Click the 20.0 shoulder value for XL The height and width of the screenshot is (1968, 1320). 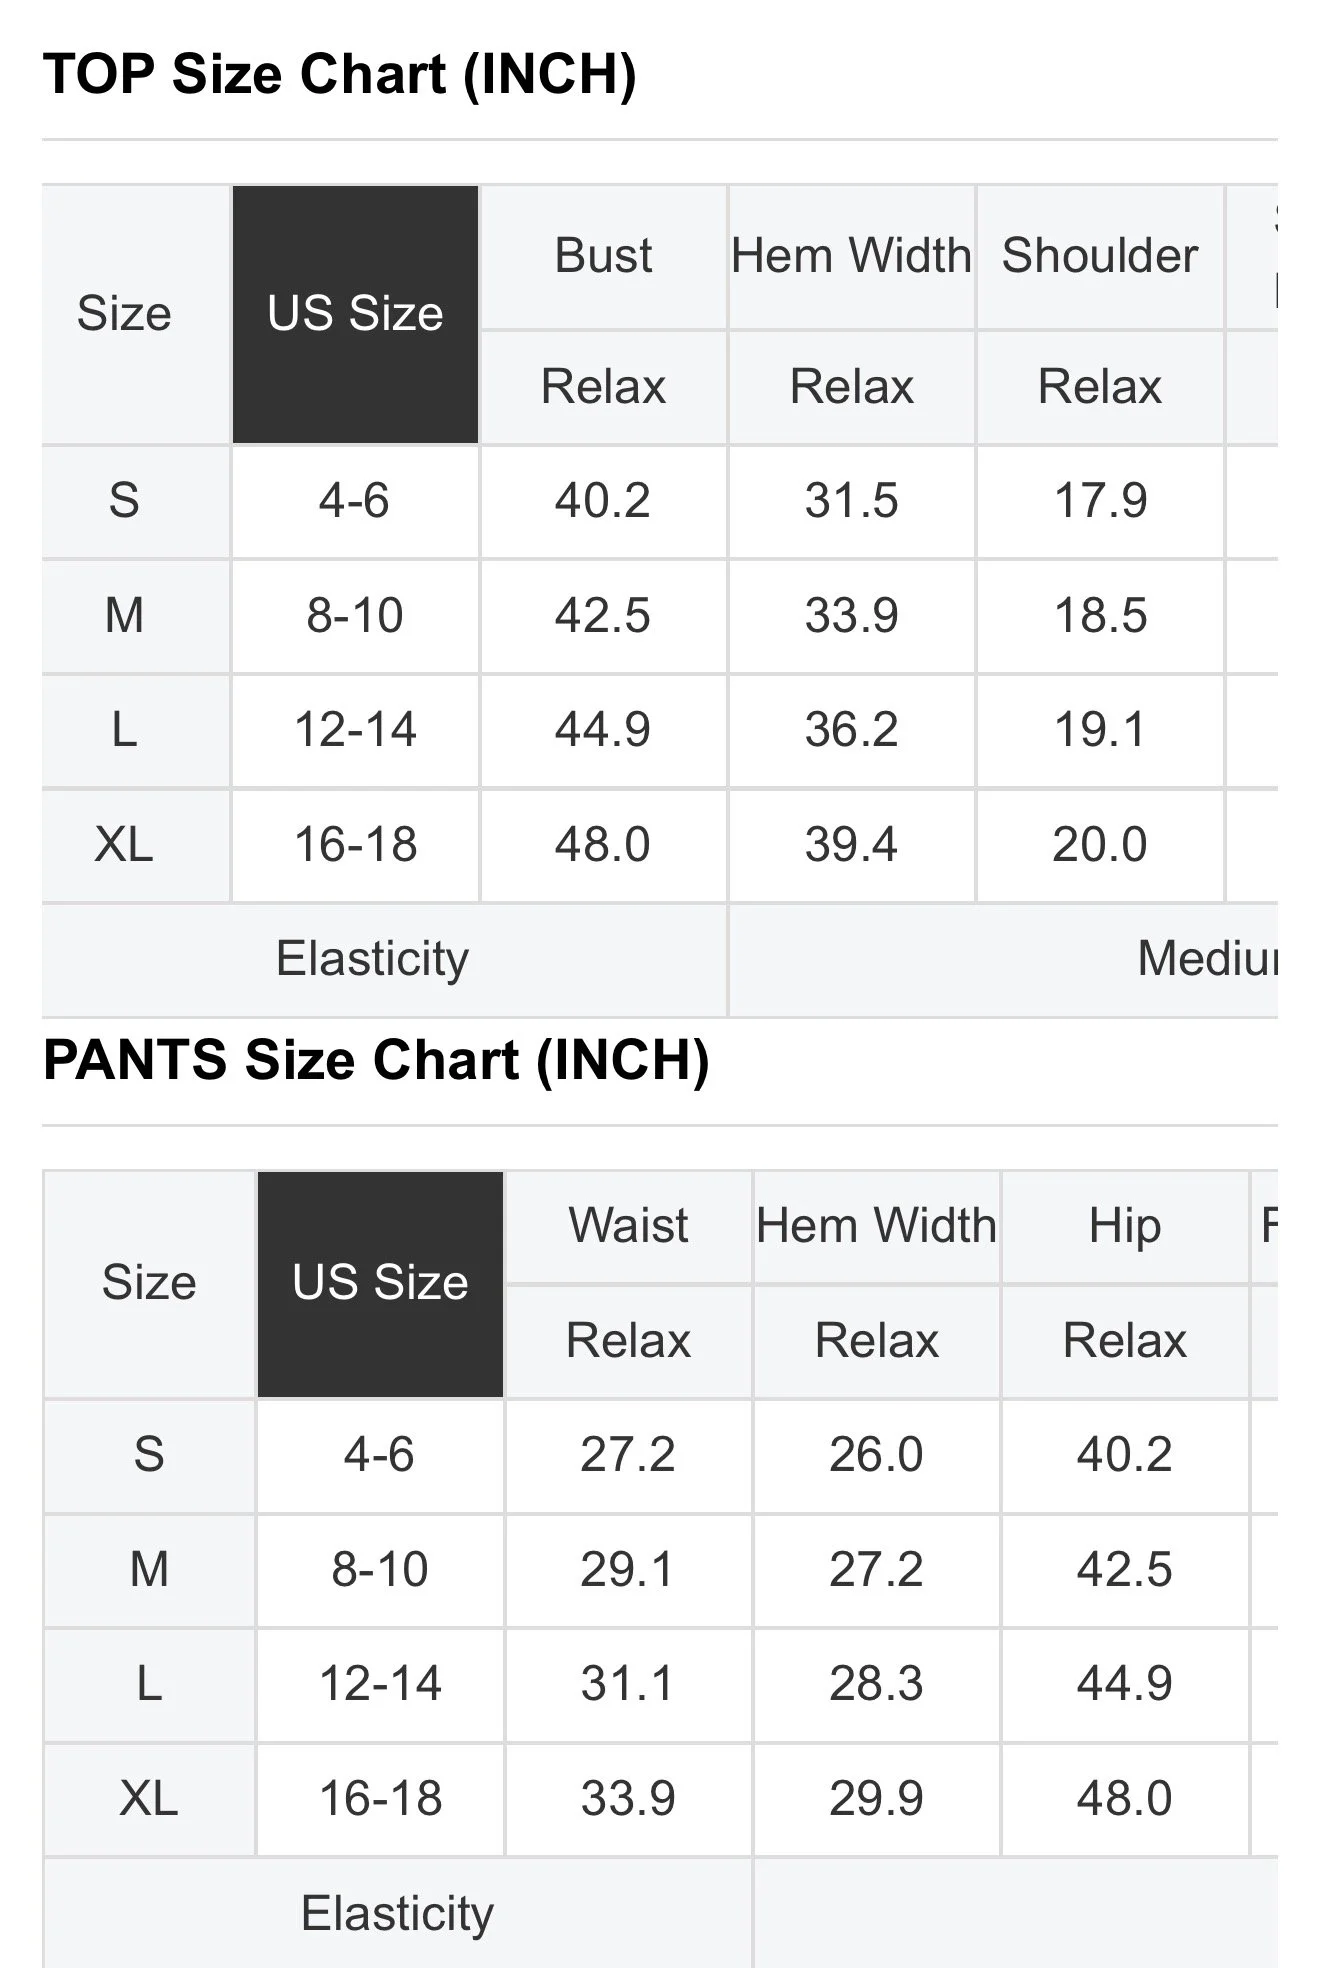1100,845
